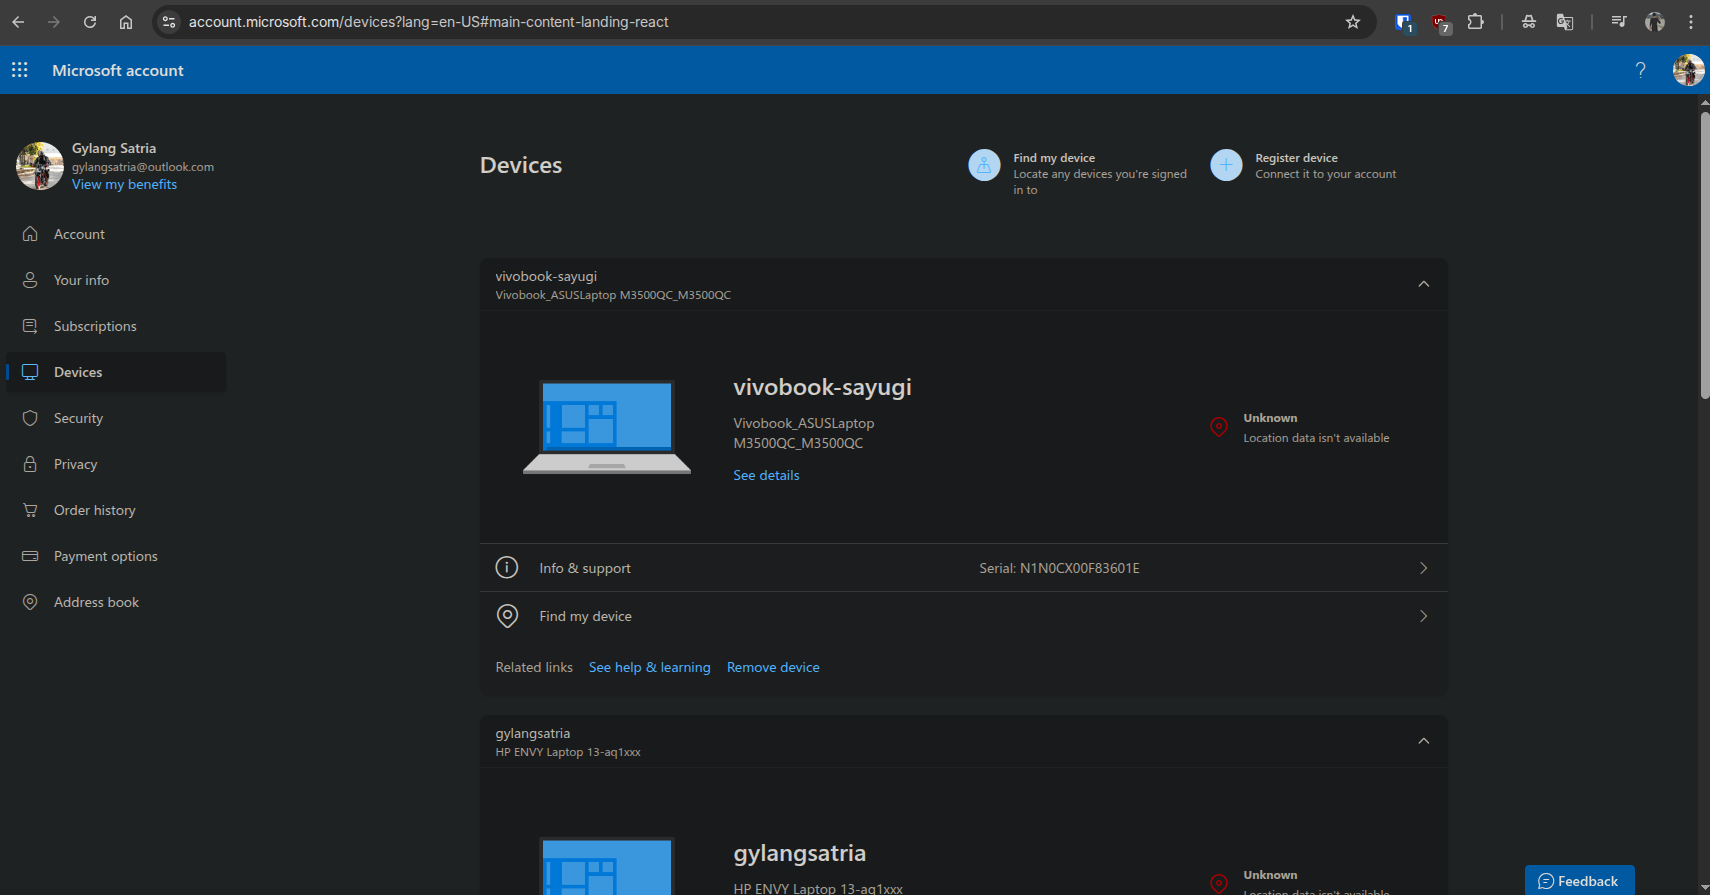Click the Remove device link

[x=773, y=667]
